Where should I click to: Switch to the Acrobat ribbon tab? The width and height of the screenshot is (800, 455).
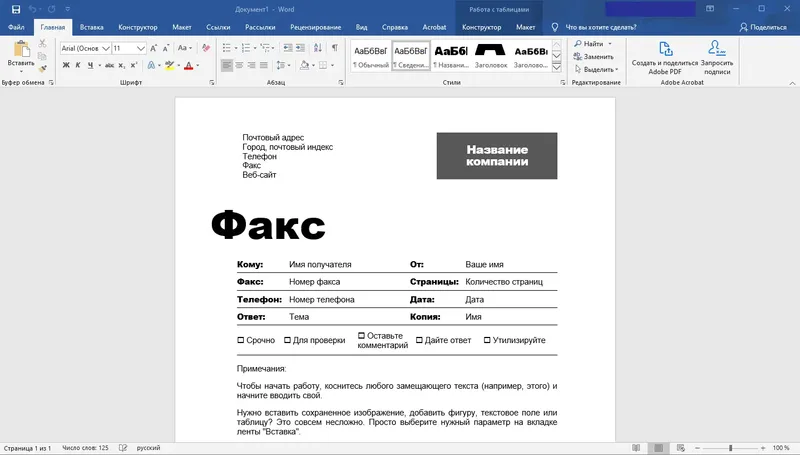(434, 27)
